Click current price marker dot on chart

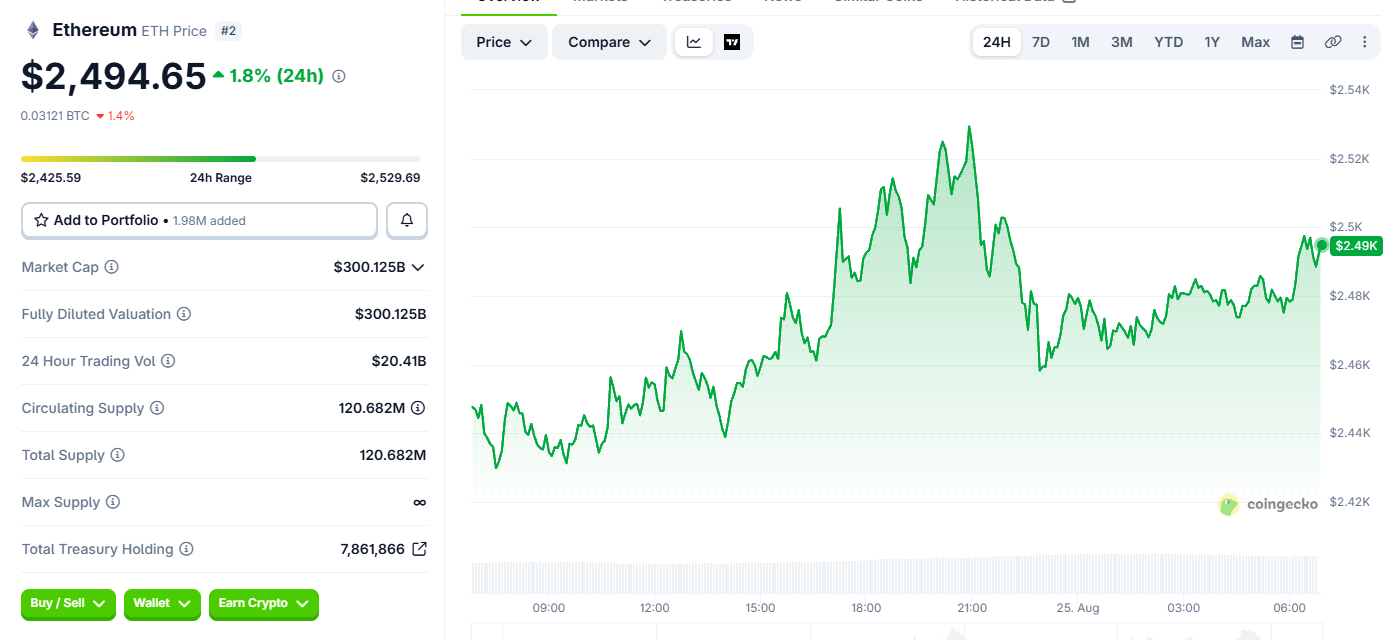(x=1322, y=245)
